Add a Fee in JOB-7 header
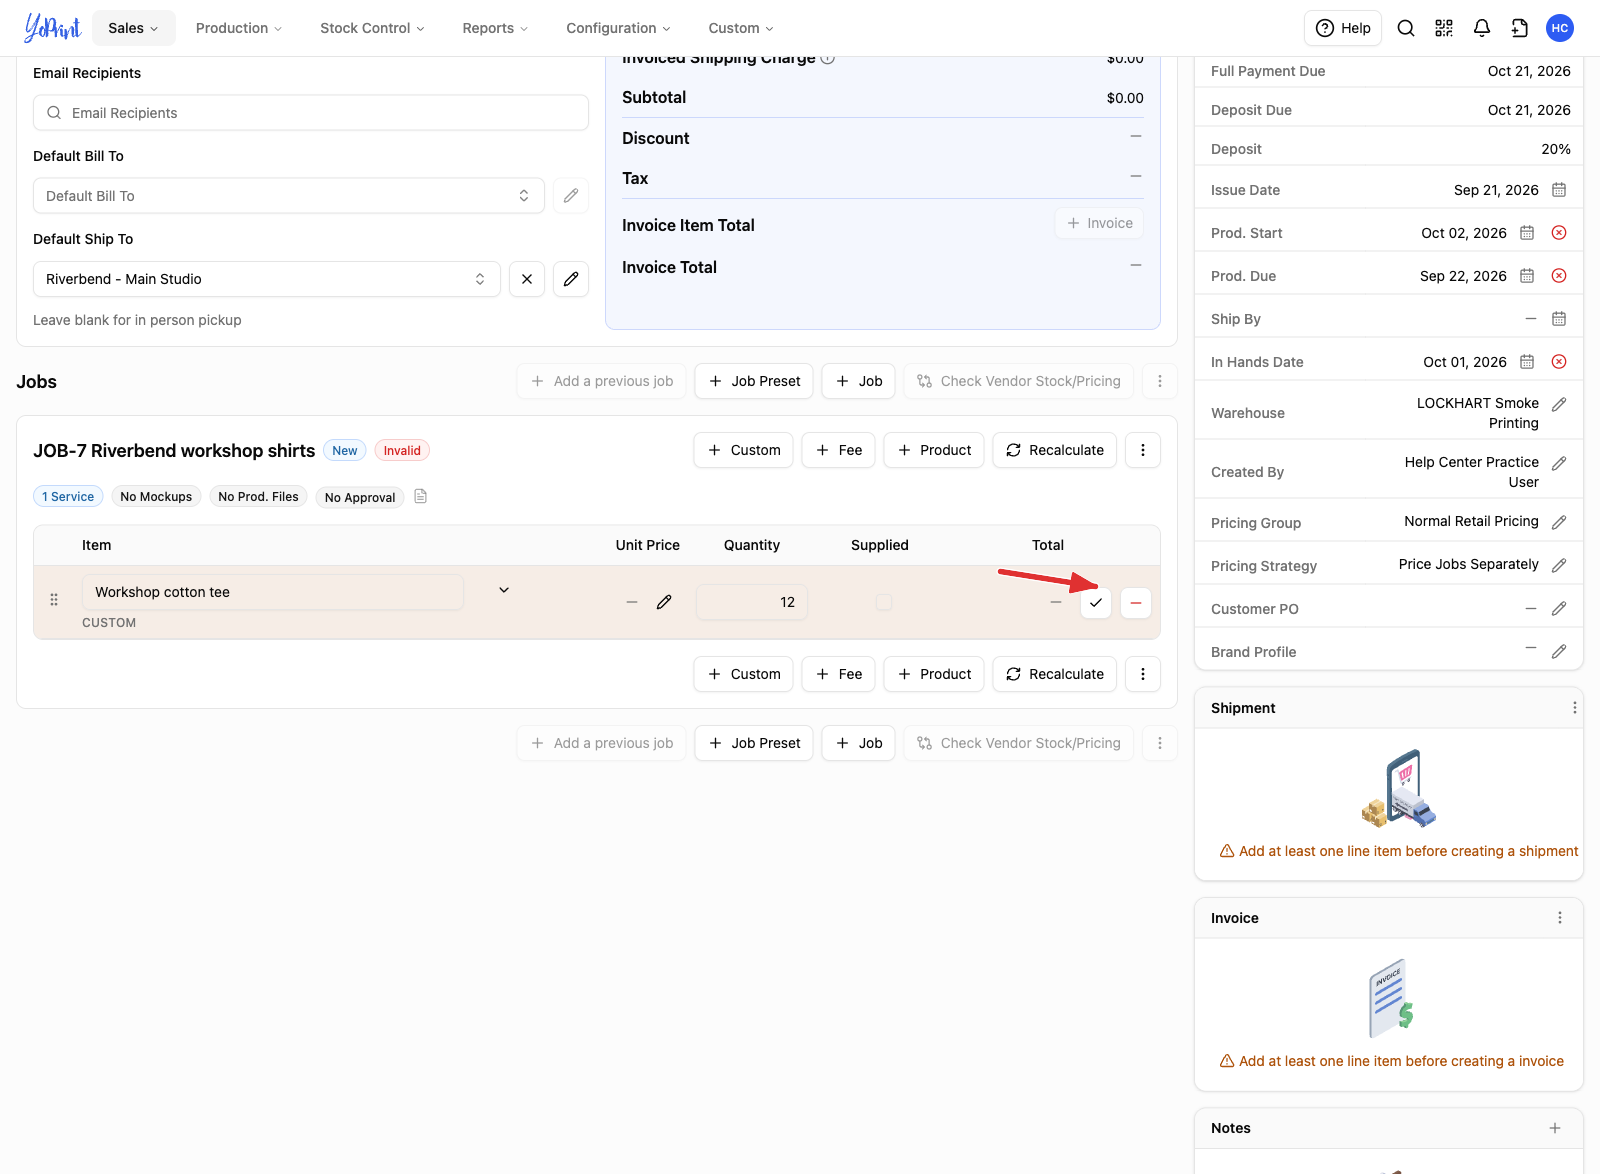Screen dimensions: 1600x1174 tap(839, 450)
